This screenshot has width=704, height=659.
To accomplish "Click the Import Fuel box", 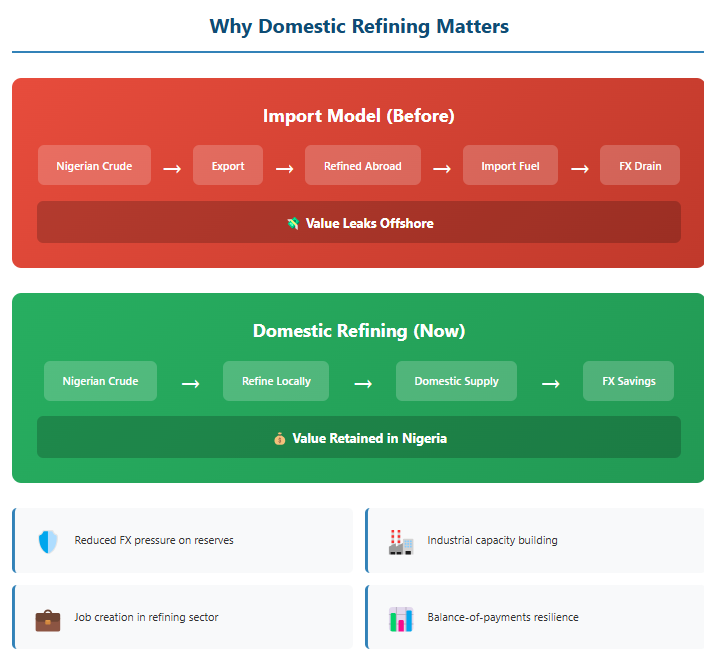I will coord(510,166).
